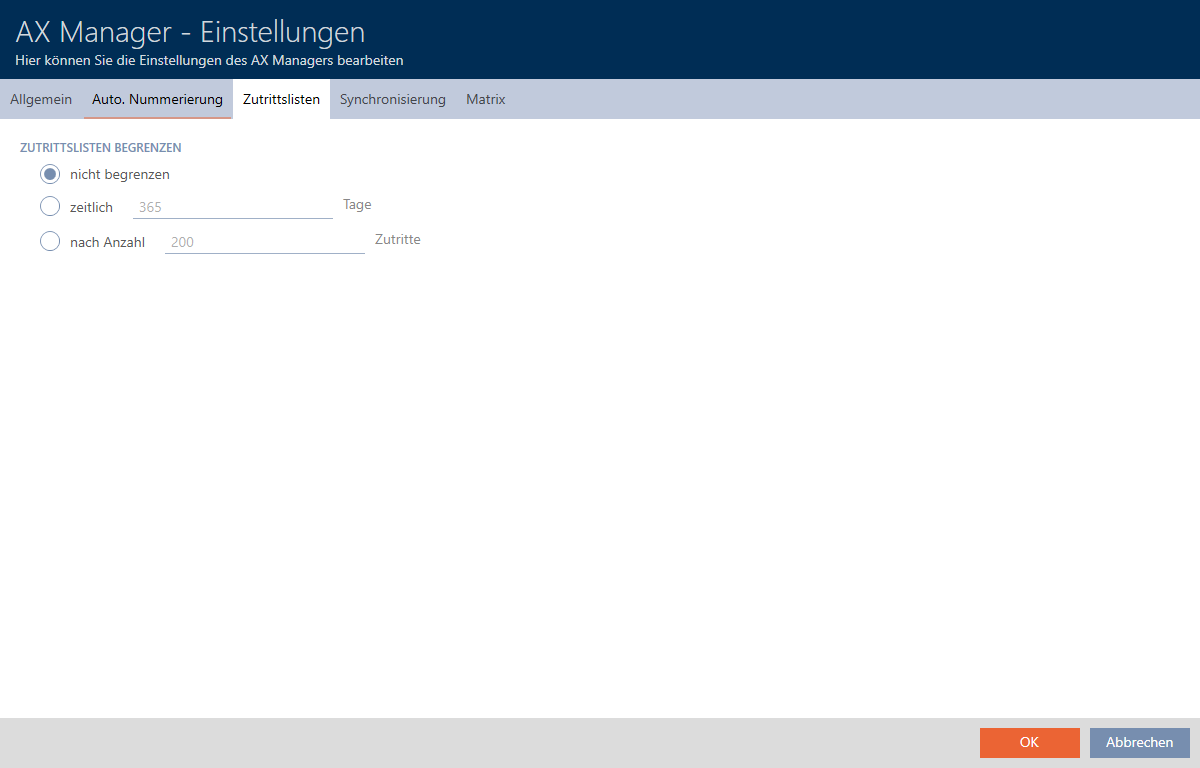
Task: Select the 'nicht begrenzen' radio circle
Action: point(50,174)
